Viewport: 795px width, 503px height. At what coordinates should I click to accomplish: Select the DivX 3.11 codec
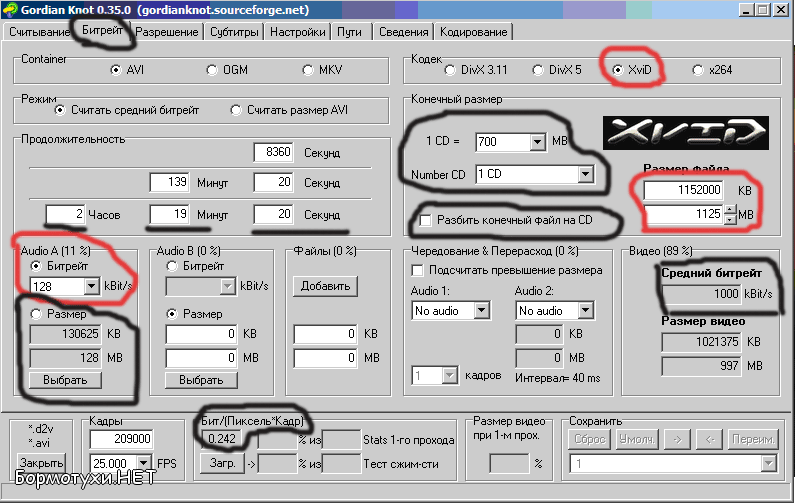point(450,70)
